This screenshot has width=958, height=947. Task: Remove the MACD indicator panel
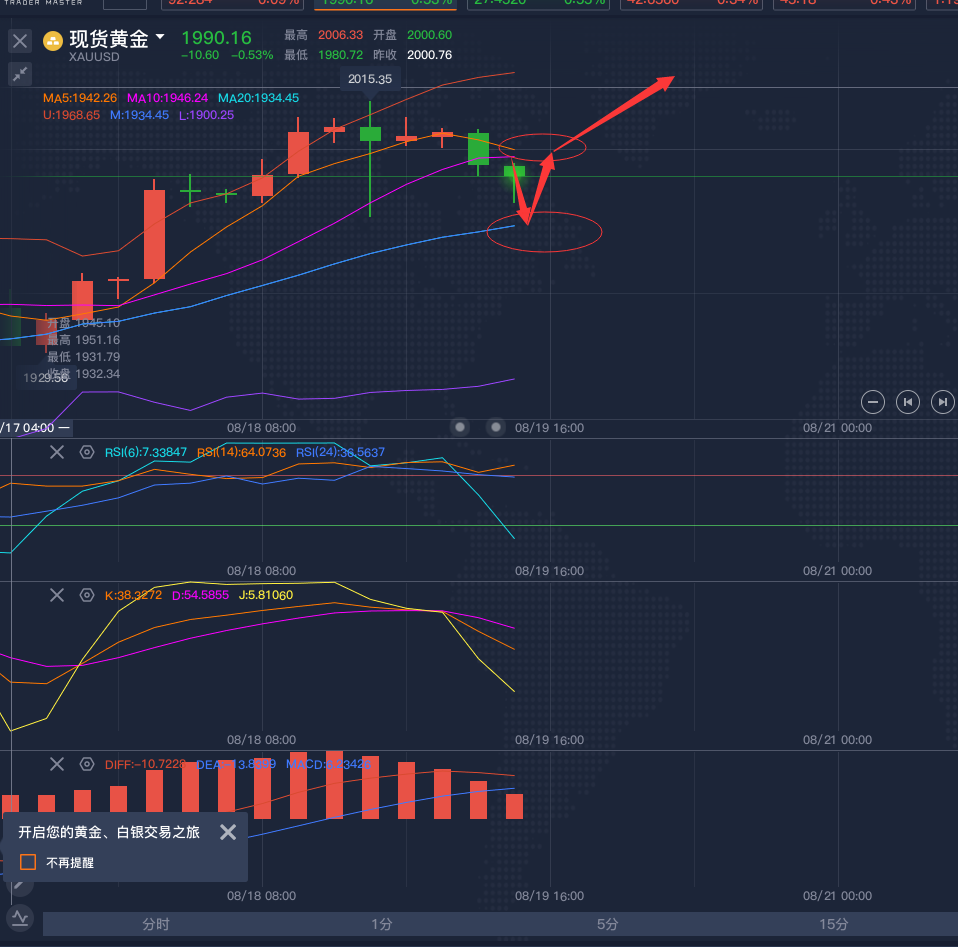coord(57,764)
